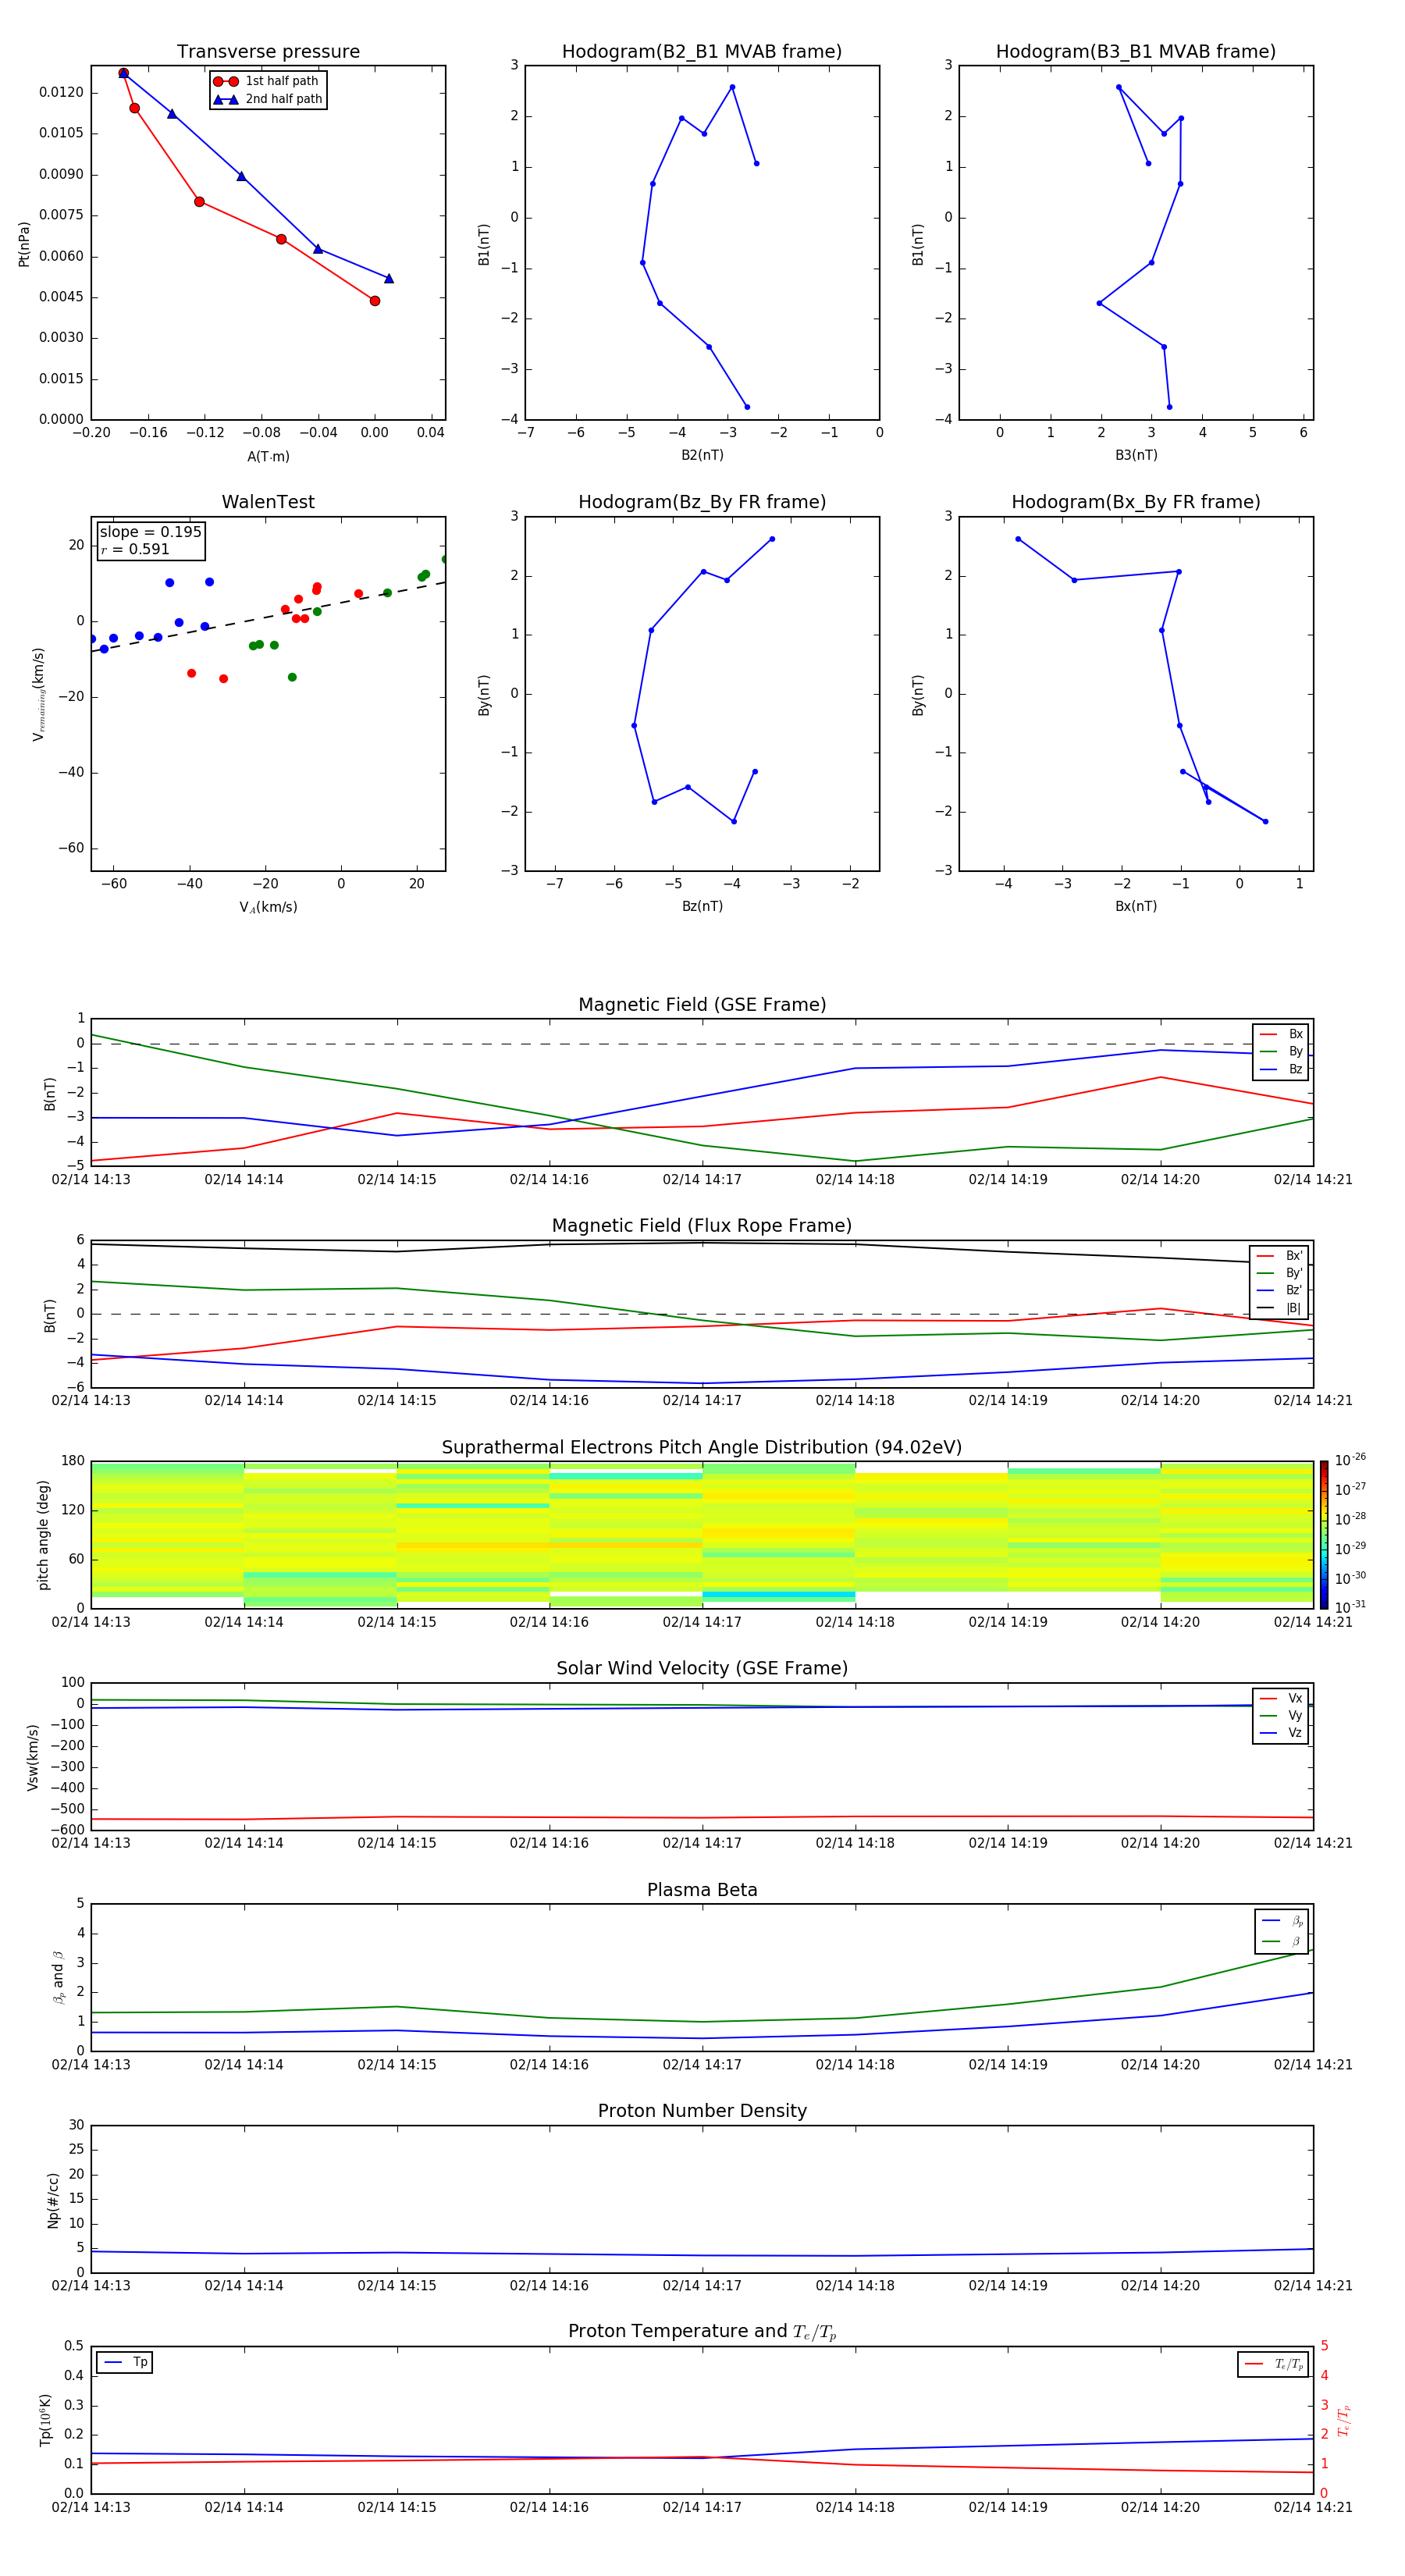The width and height of the screenshot is (1405, 2576).
Task: Click the blue triangle endpoint of 2nd half path
Action: pos(389,278)
